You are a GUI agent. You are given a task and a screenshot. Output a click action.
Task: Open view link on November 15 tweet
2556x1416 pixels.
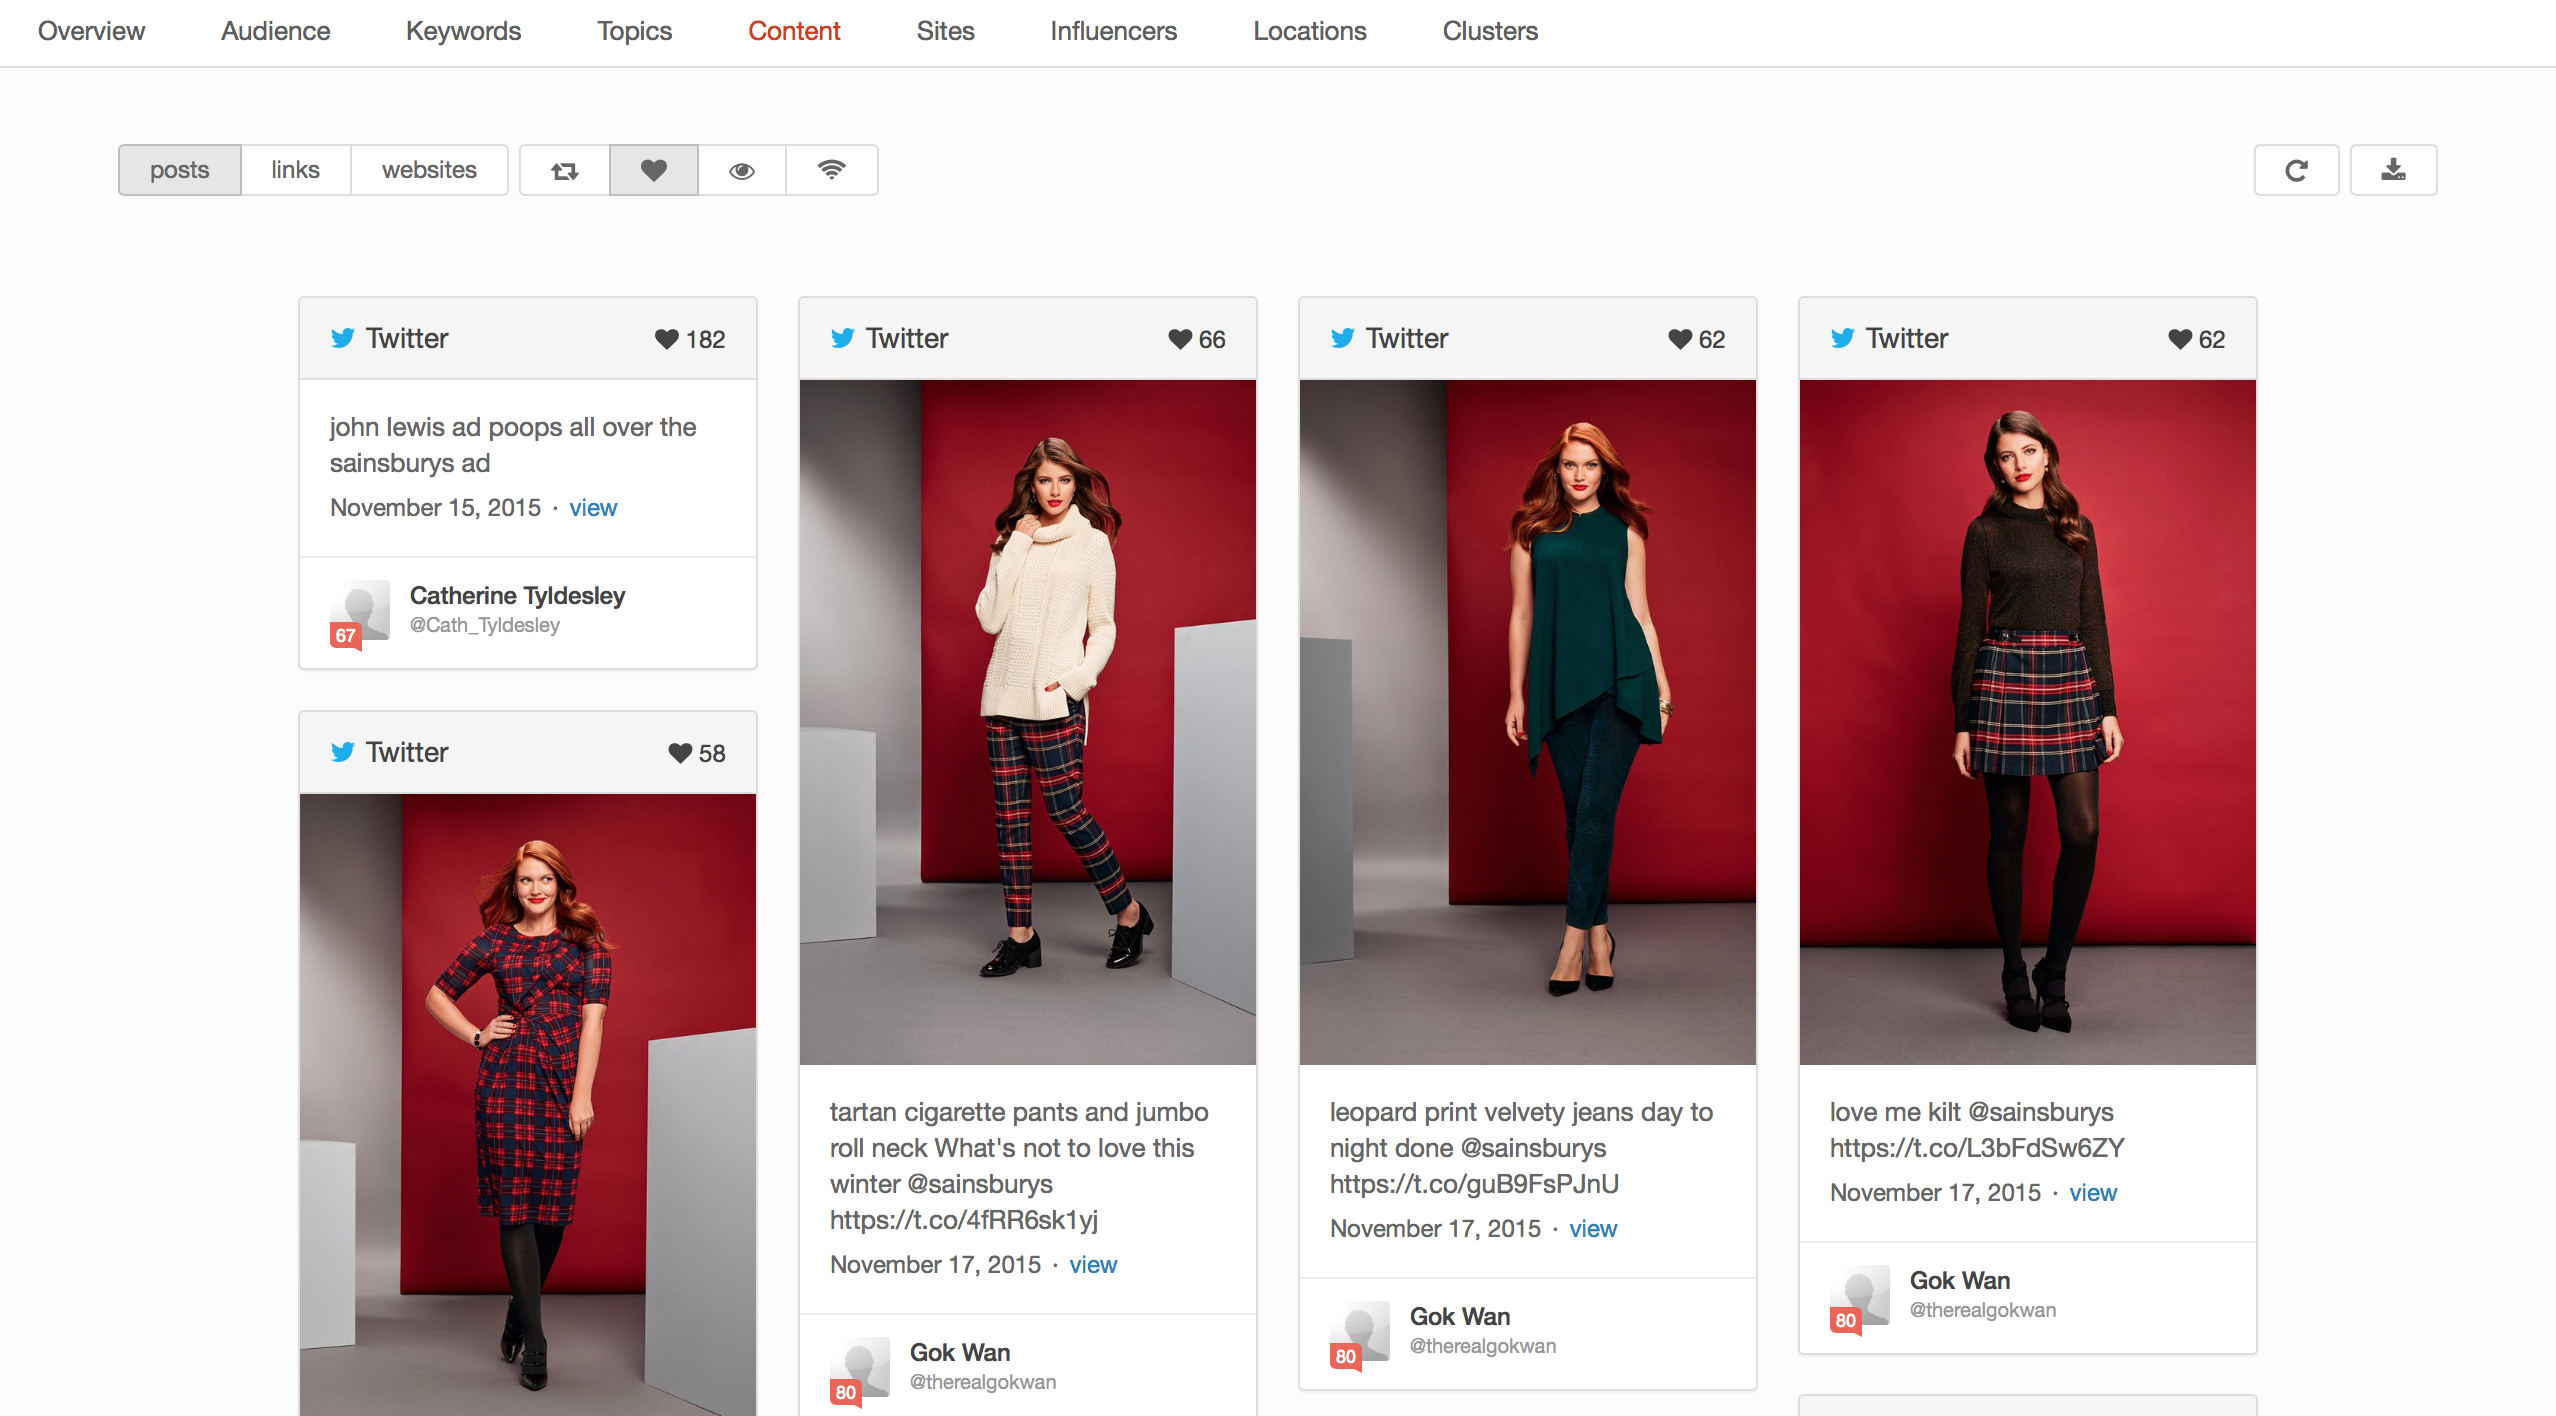pos(593,508)
